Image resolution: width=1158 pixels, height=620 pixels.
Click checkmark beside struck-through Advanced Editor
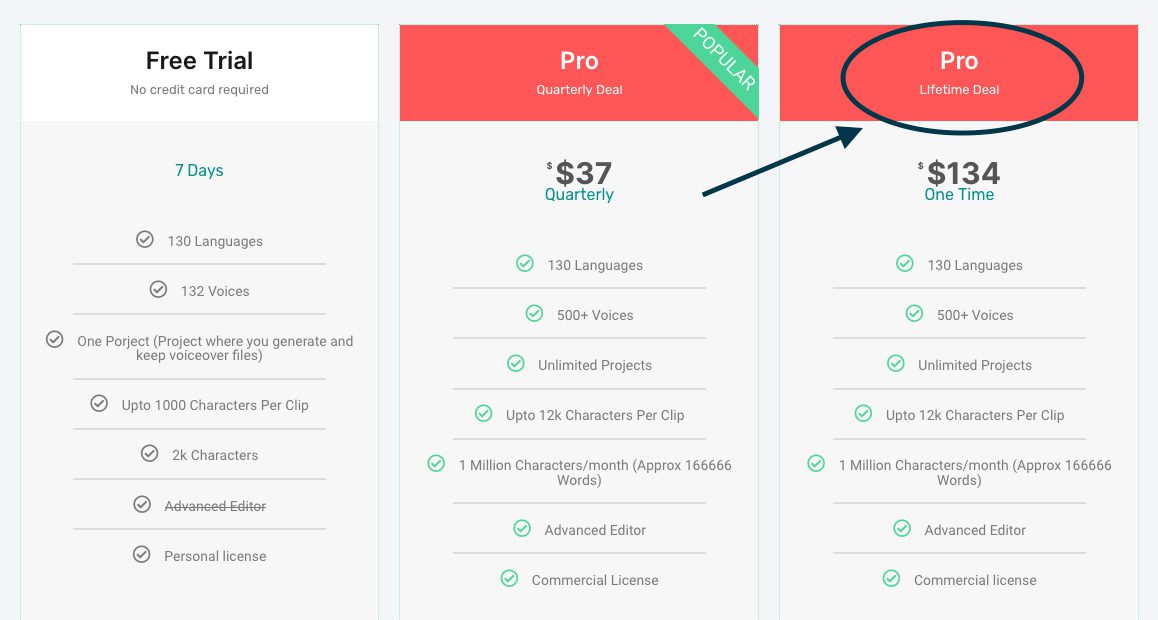pos(142,505)
